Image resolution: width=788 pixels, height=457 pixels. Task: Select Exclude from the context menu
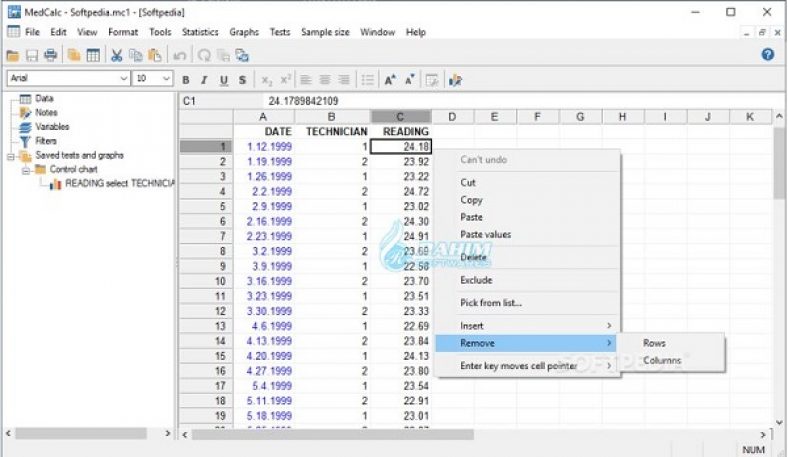click(476, 280)
